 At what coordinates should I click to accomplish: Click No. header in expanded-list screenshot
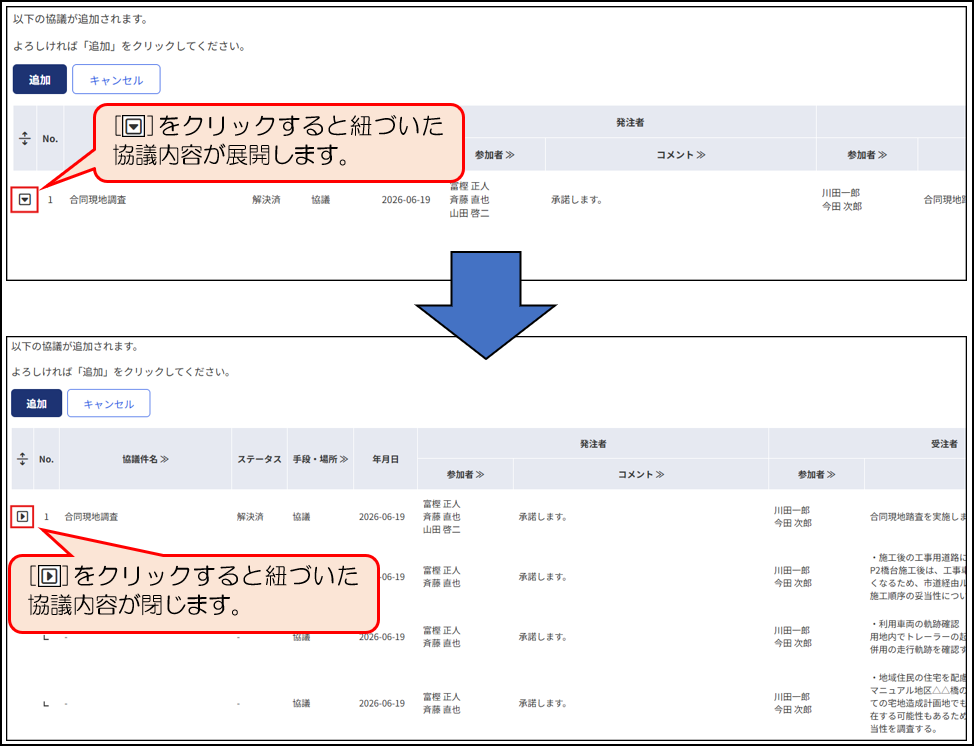coord(47,460)
